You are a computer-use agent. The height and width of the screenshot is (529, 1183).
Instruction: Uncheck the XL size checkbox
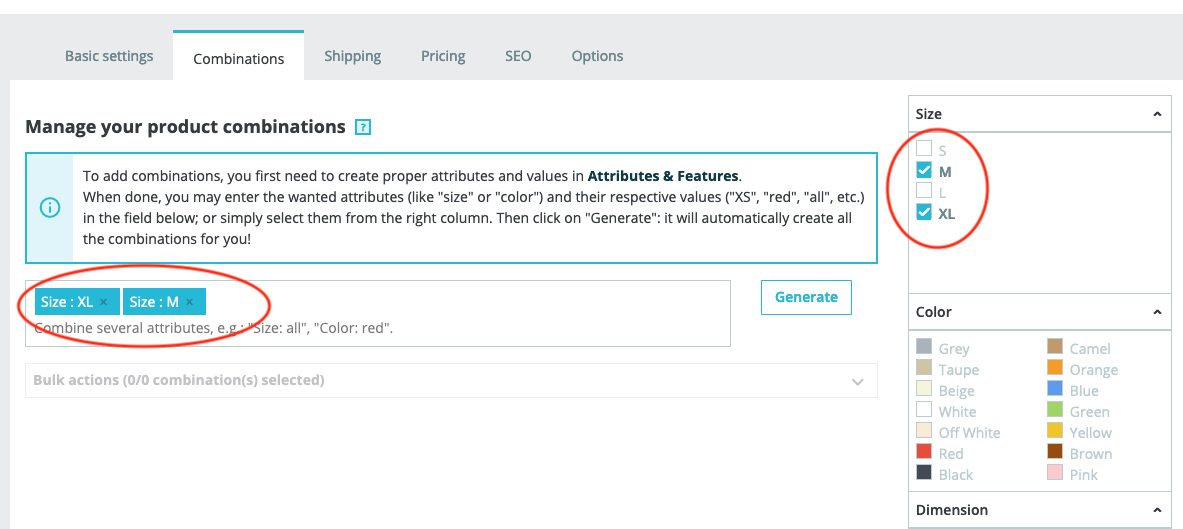[924, 212]
